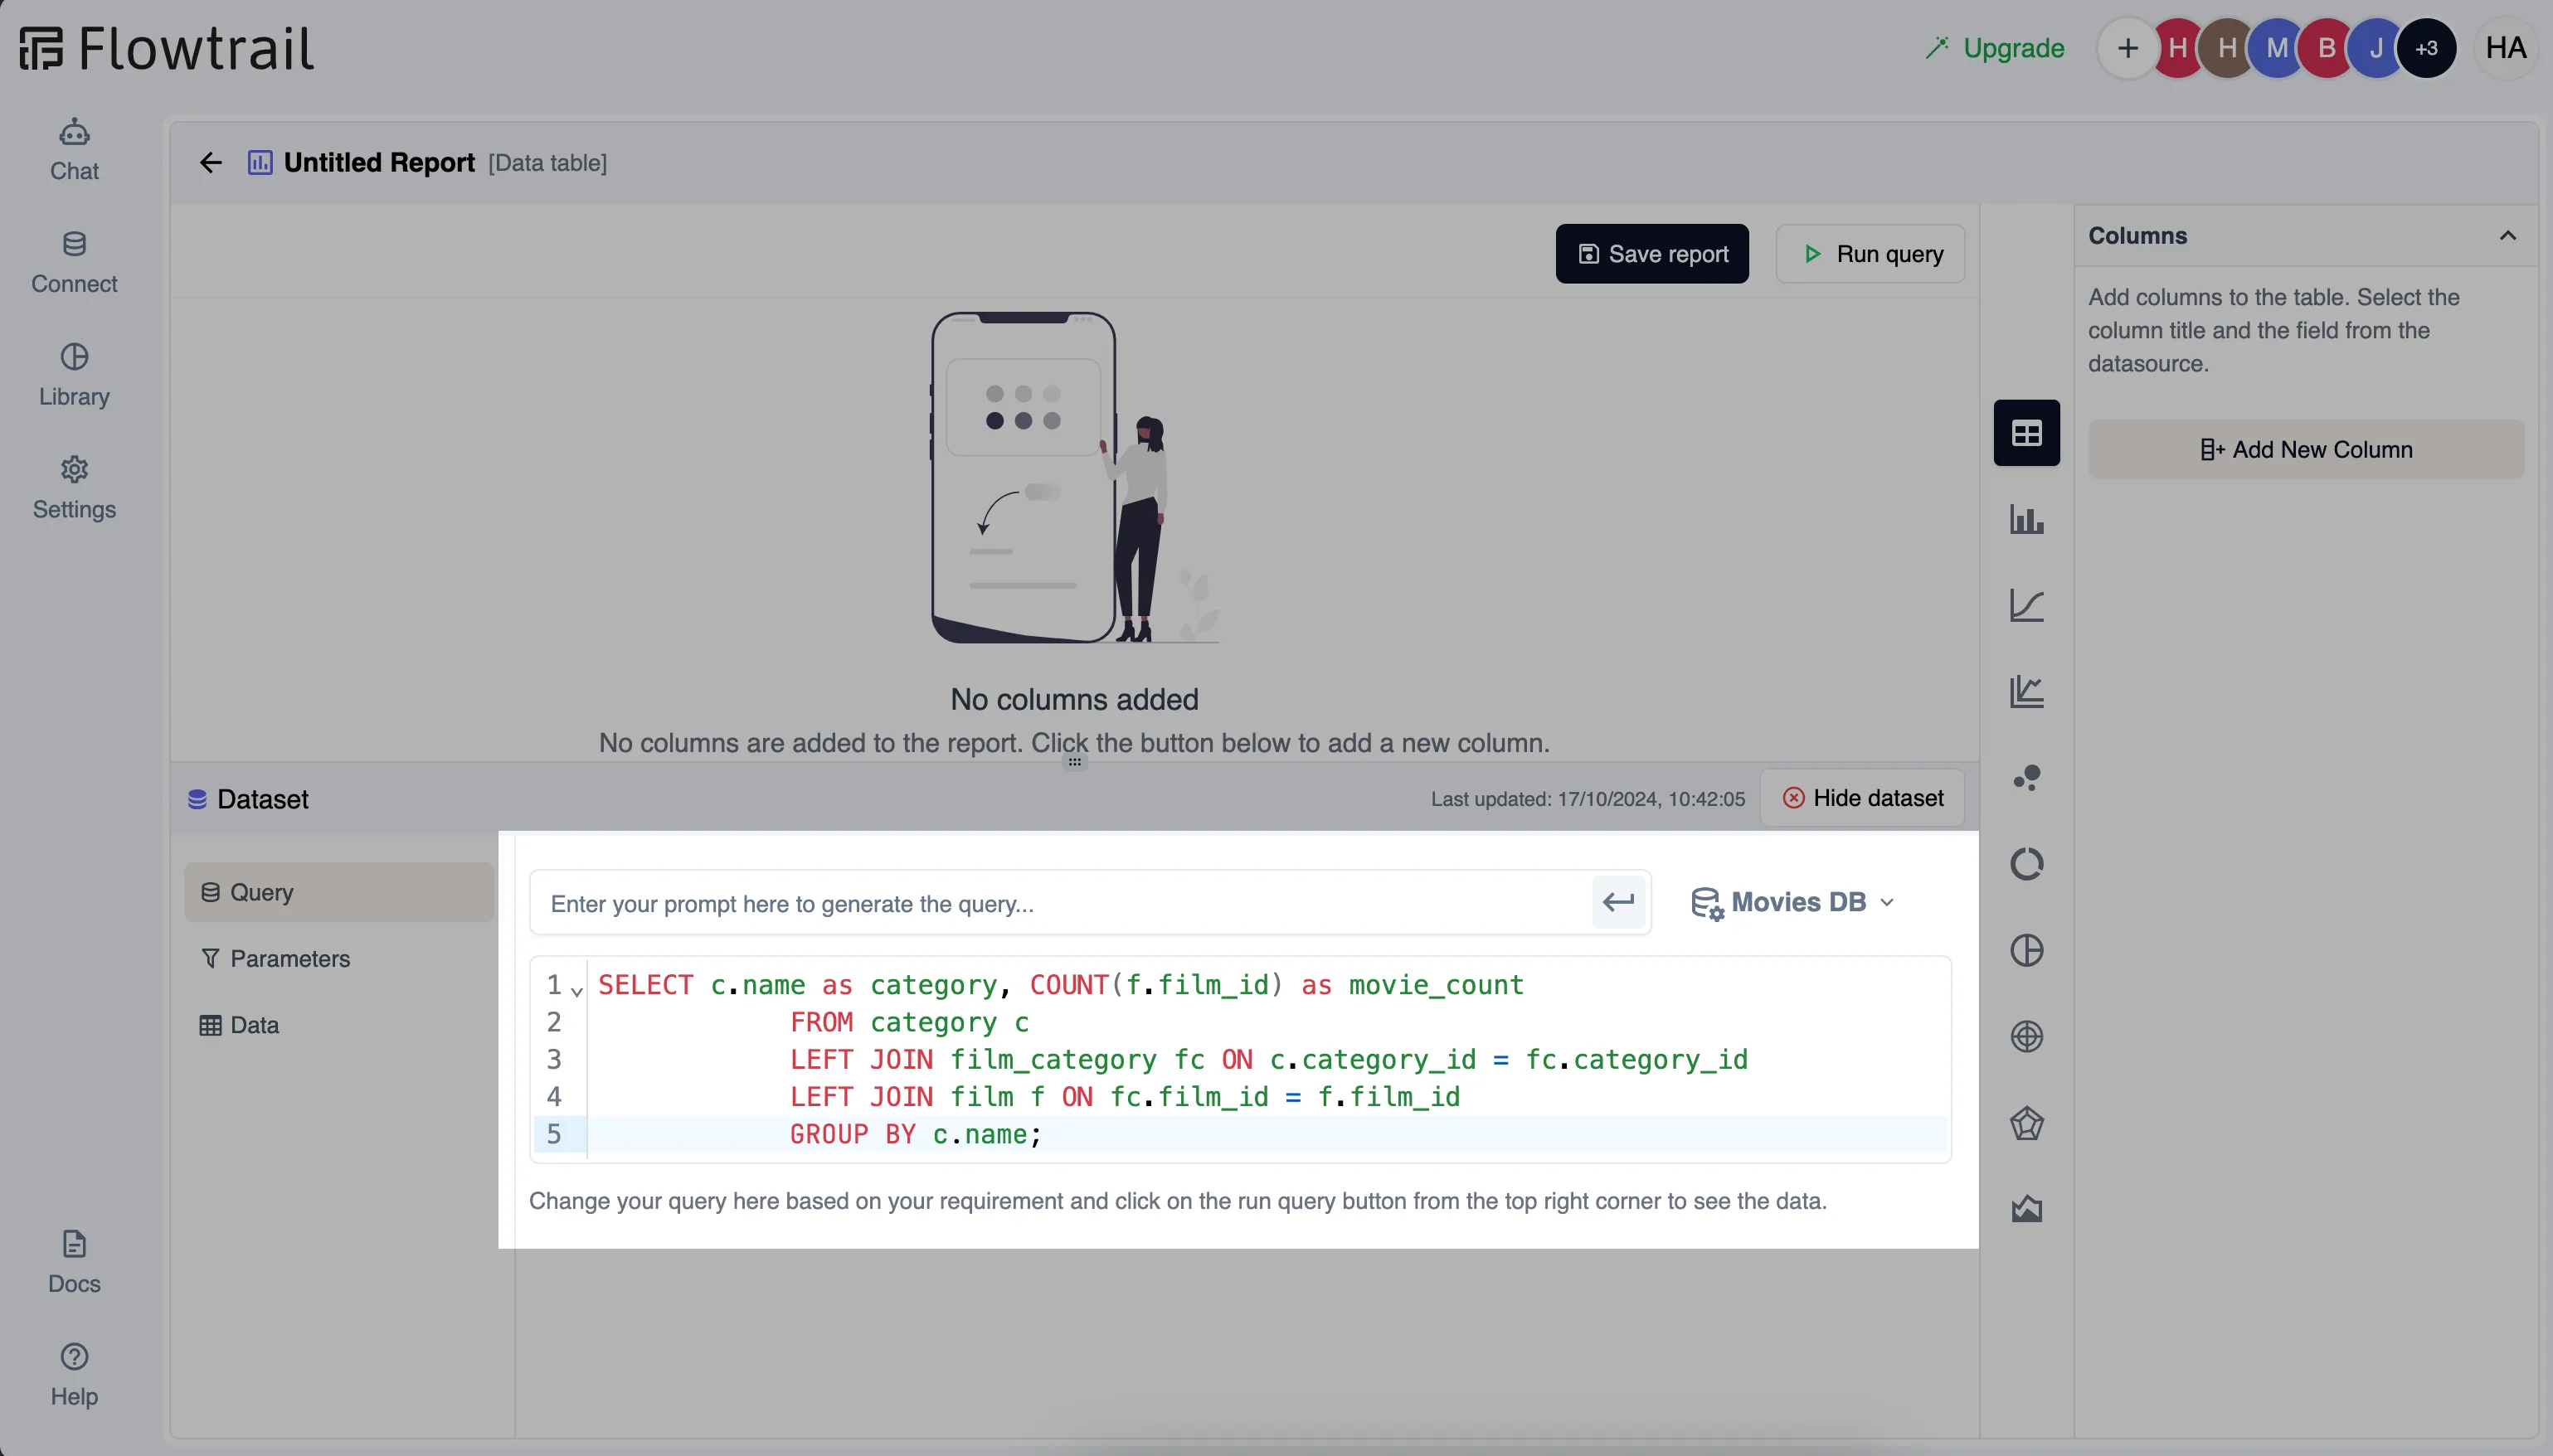Click the Chat icon in sidebar
The width and height of the screenshot is (2553, 1456).
pos(74,149)
